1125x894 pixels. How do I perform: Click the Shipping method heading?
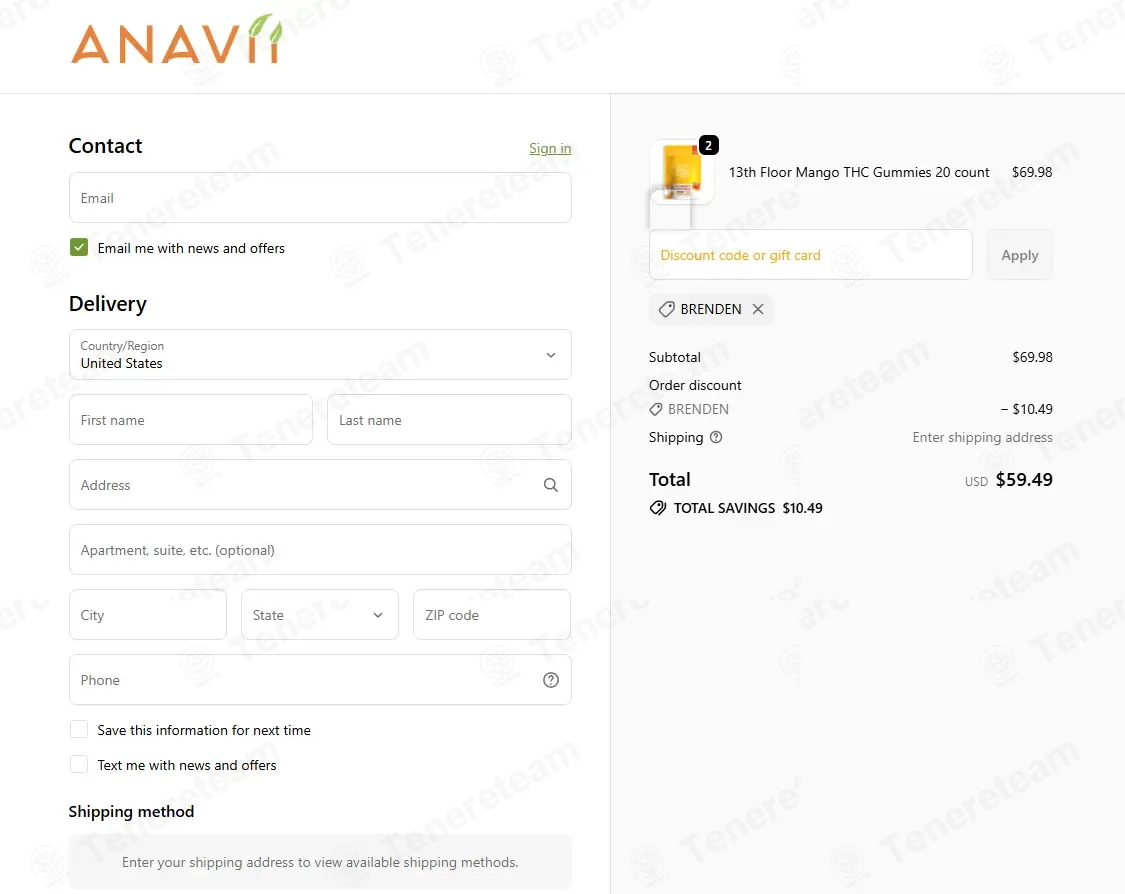click(x=131, y=811)
